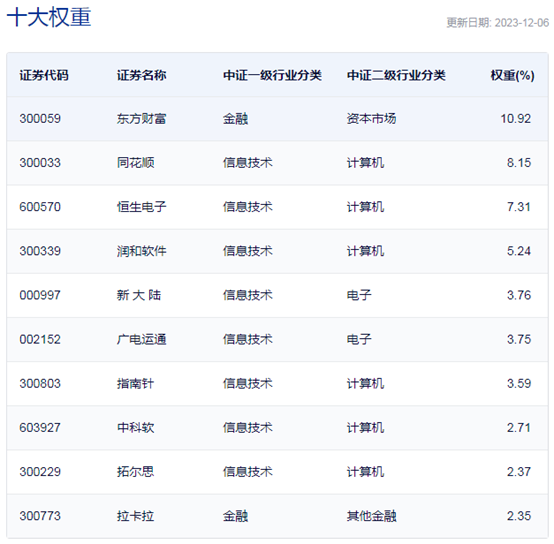The width and height of the screenshot is (554, 544).
Task: Select security code 300803
Action: click(x=40, y=384)
